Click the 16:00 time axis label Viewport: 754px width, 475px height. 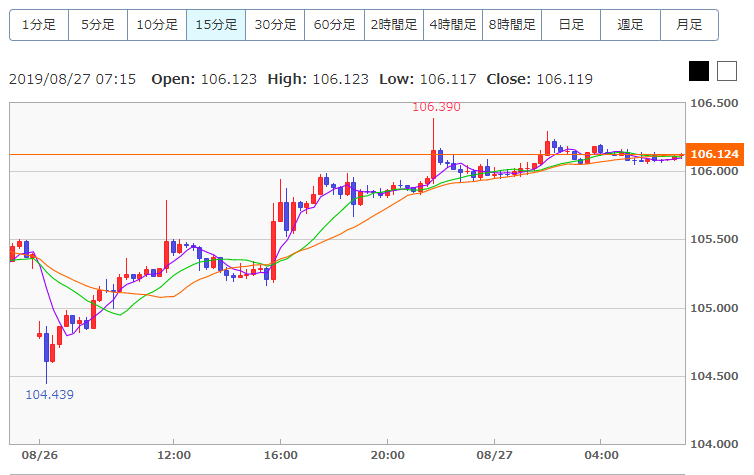pos(280,455)
